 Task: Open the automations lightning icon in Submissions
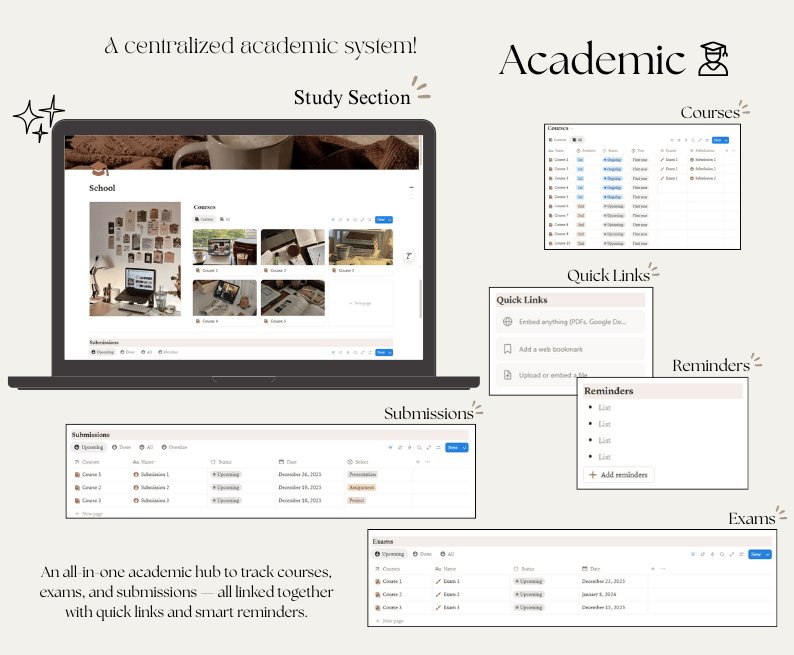tap(410, 447)
